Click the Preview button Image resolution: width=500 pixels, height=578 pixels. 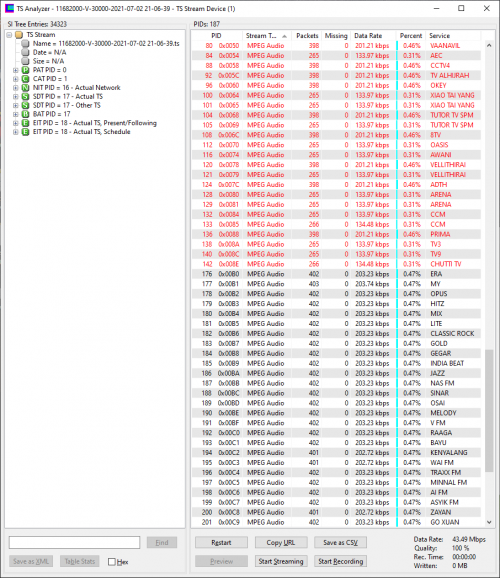point(221,561)
